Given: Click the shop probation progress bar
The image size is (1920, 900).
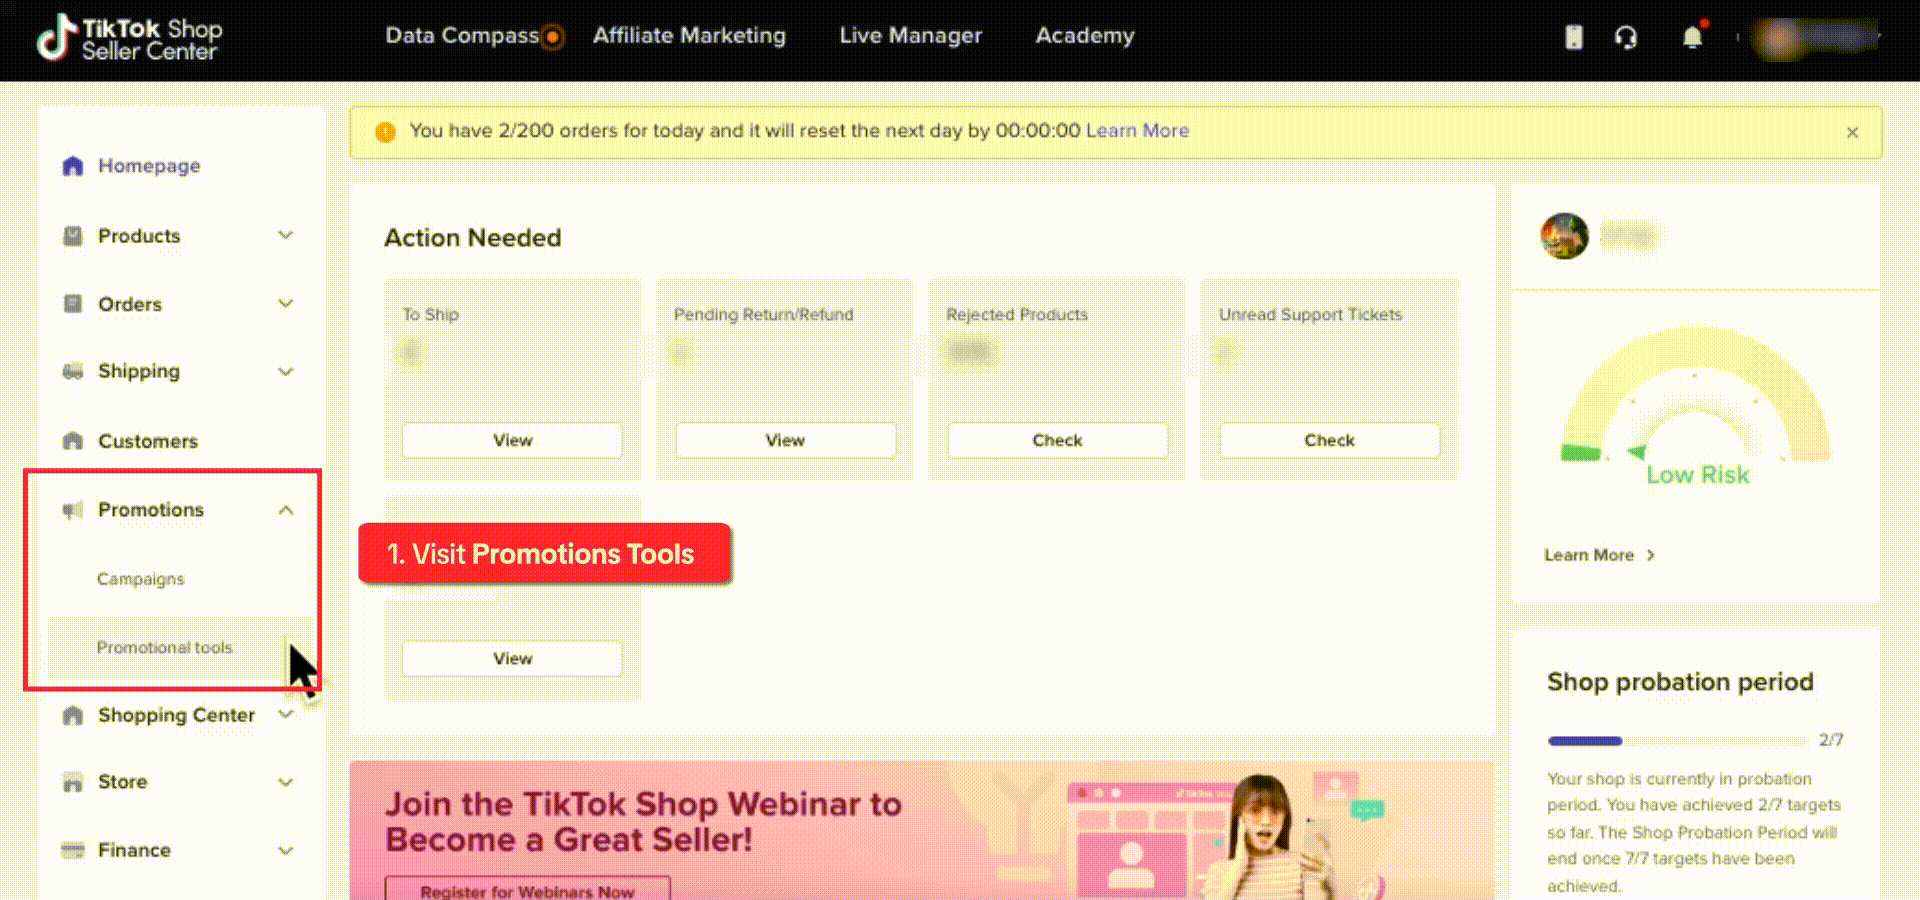Looking at the screenshot, I should tap(1677, 741).
